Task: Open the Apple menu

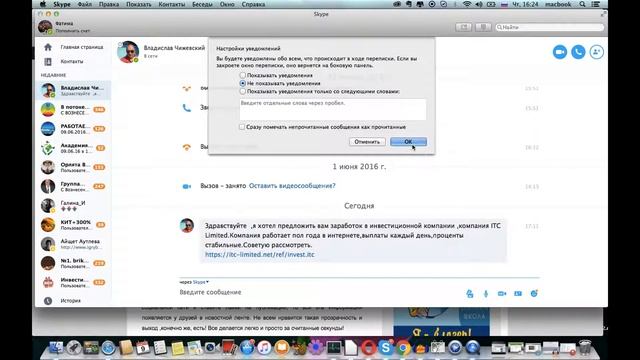Action: pos(43,4)
